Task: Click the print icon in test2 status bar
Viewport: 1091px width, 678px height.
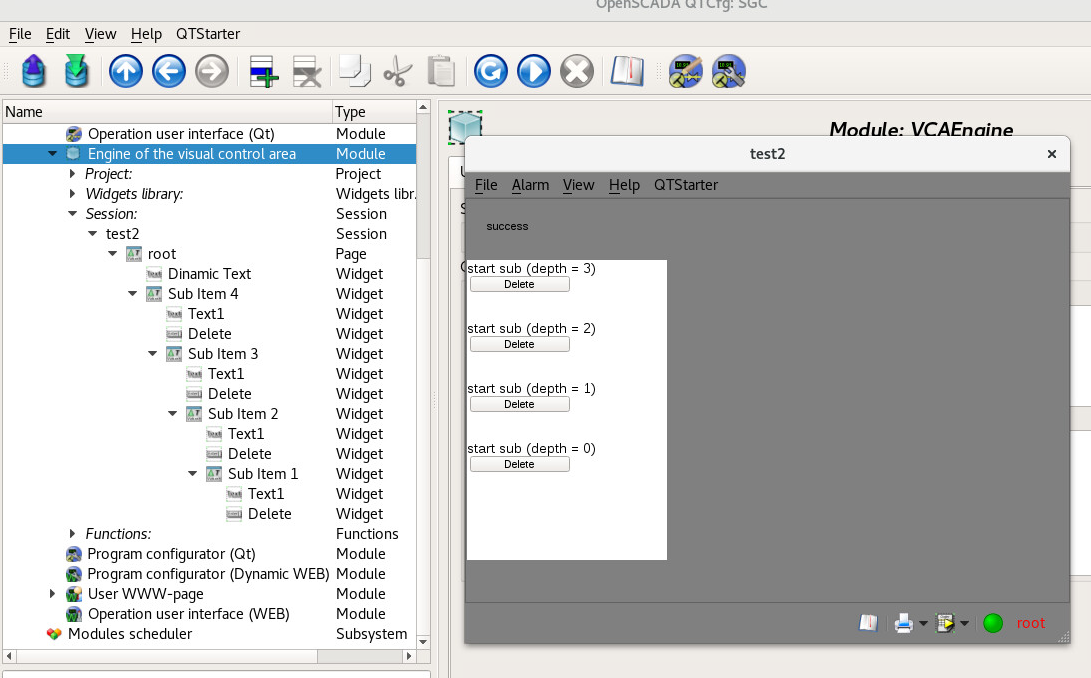Action: [x=903, y=624]
